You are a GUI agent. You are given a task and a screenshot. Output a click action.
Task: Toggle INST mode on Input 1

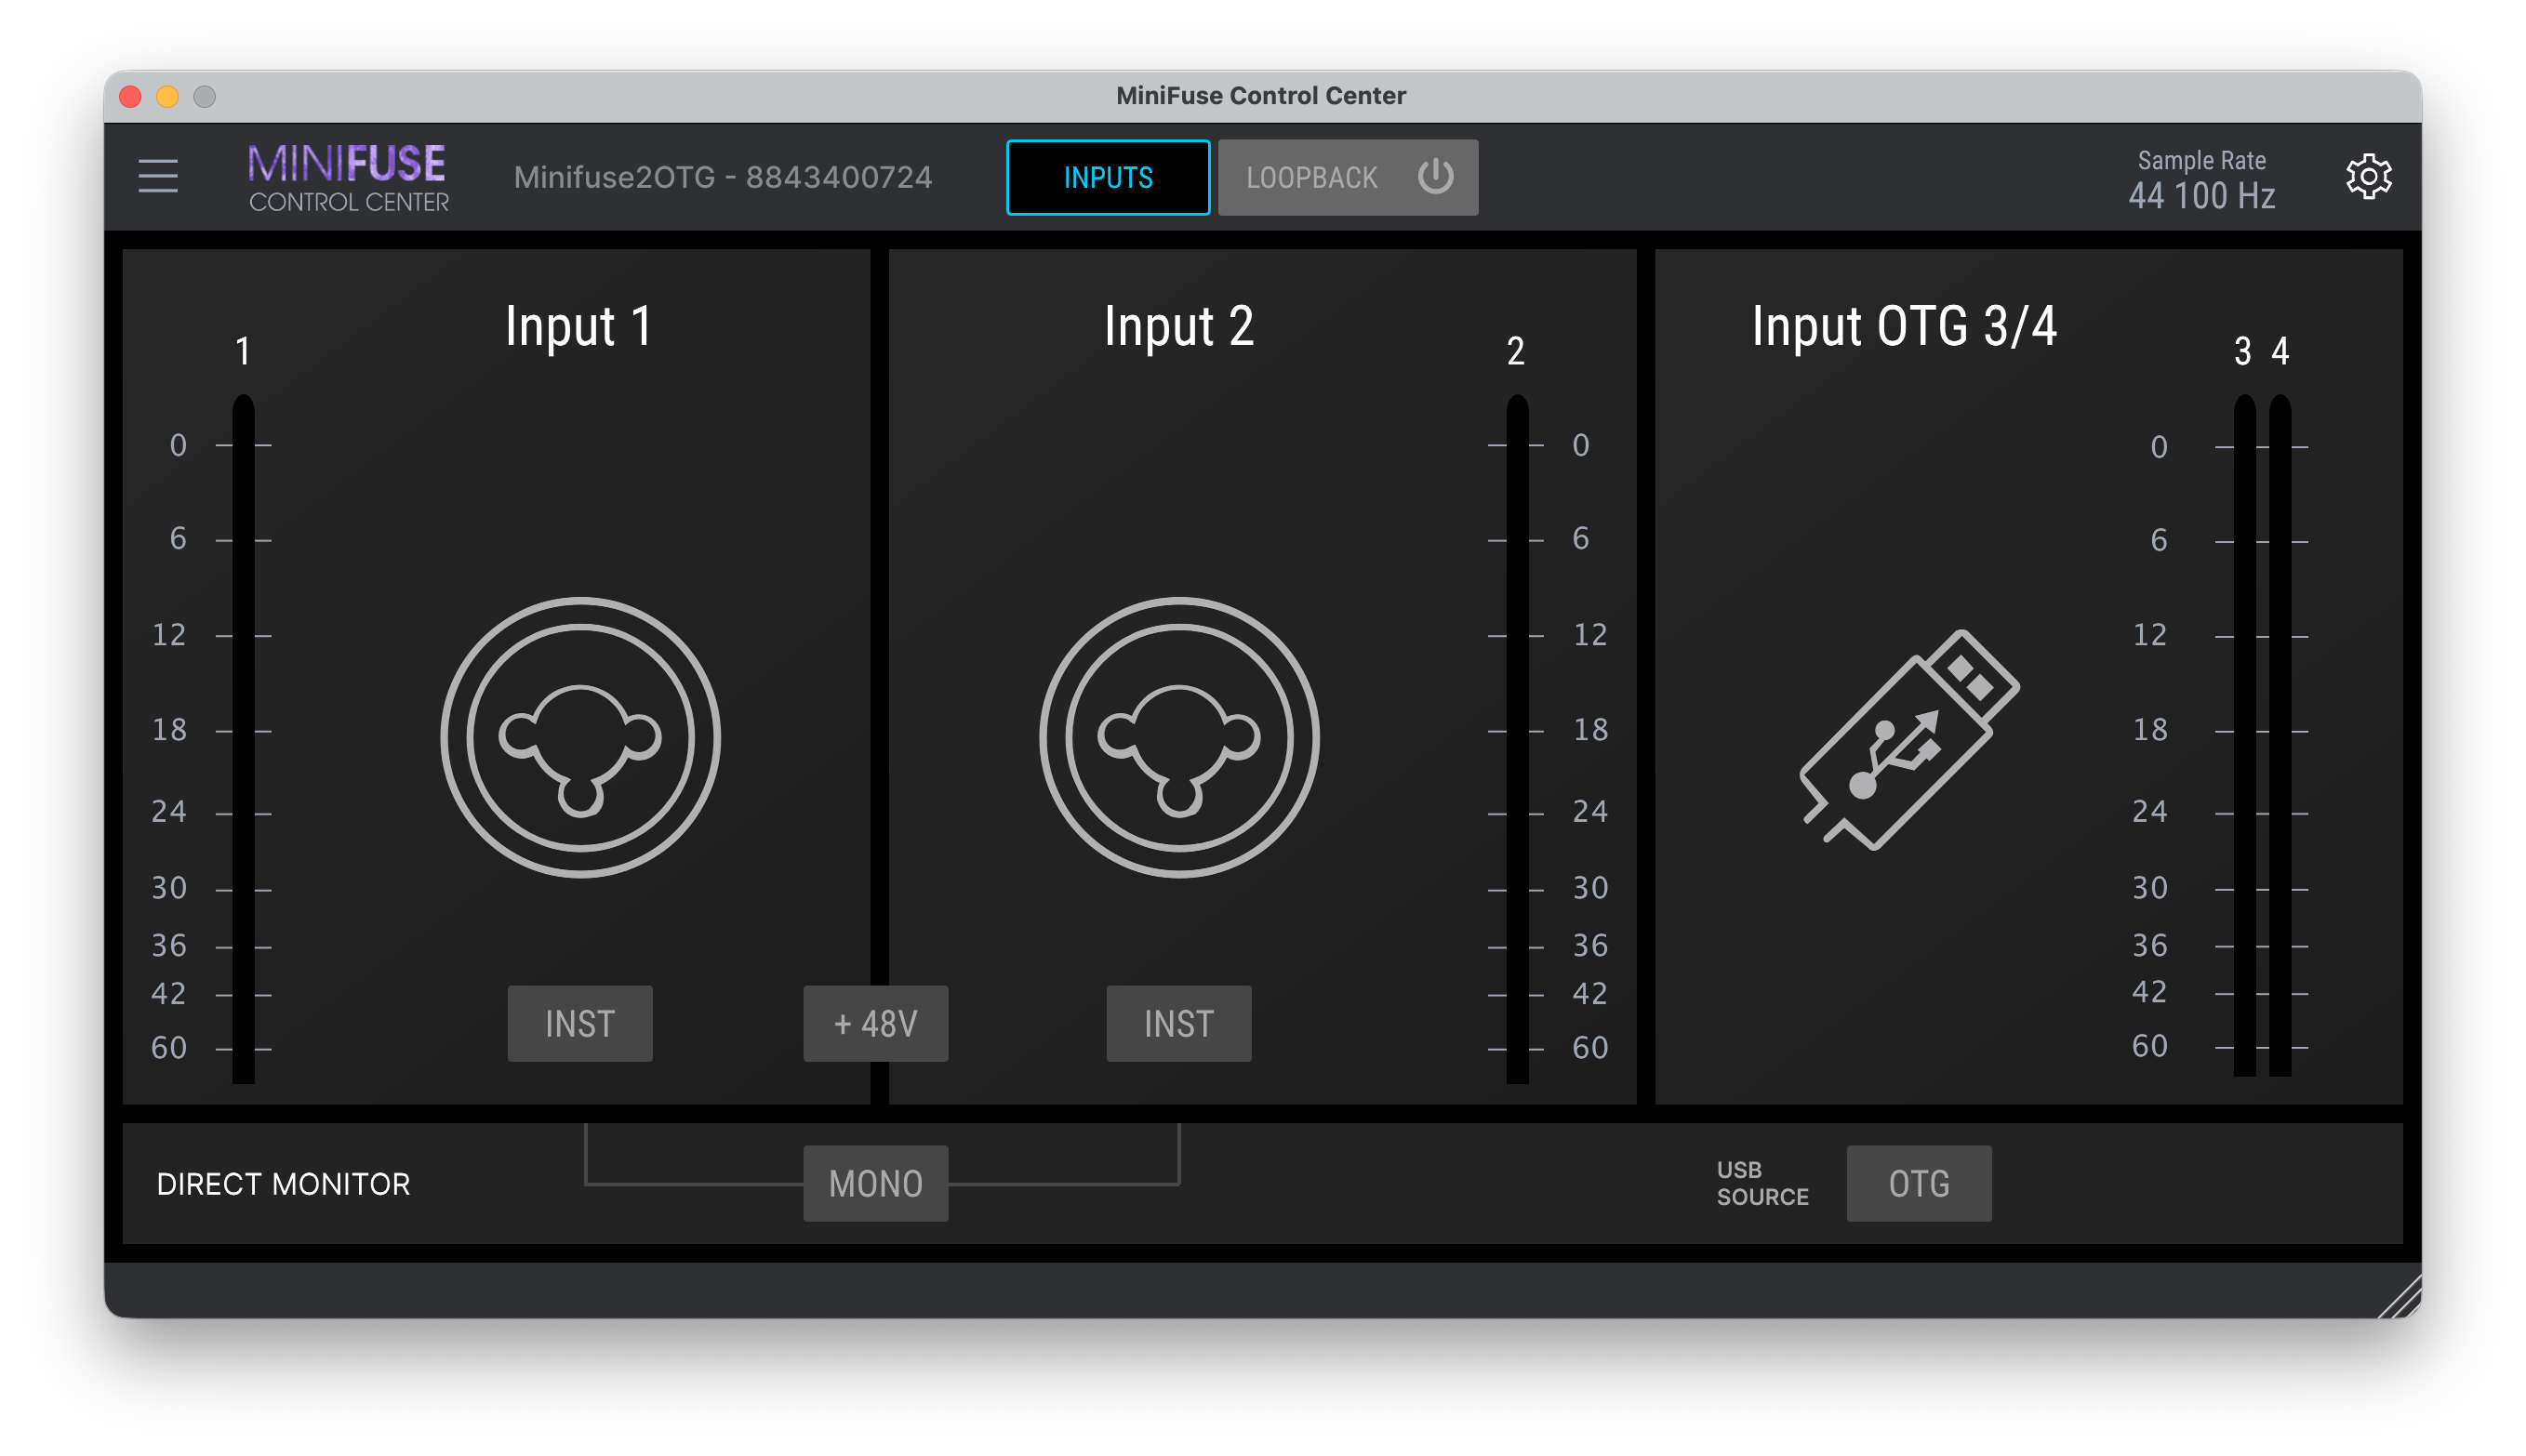pos(580,1023)
